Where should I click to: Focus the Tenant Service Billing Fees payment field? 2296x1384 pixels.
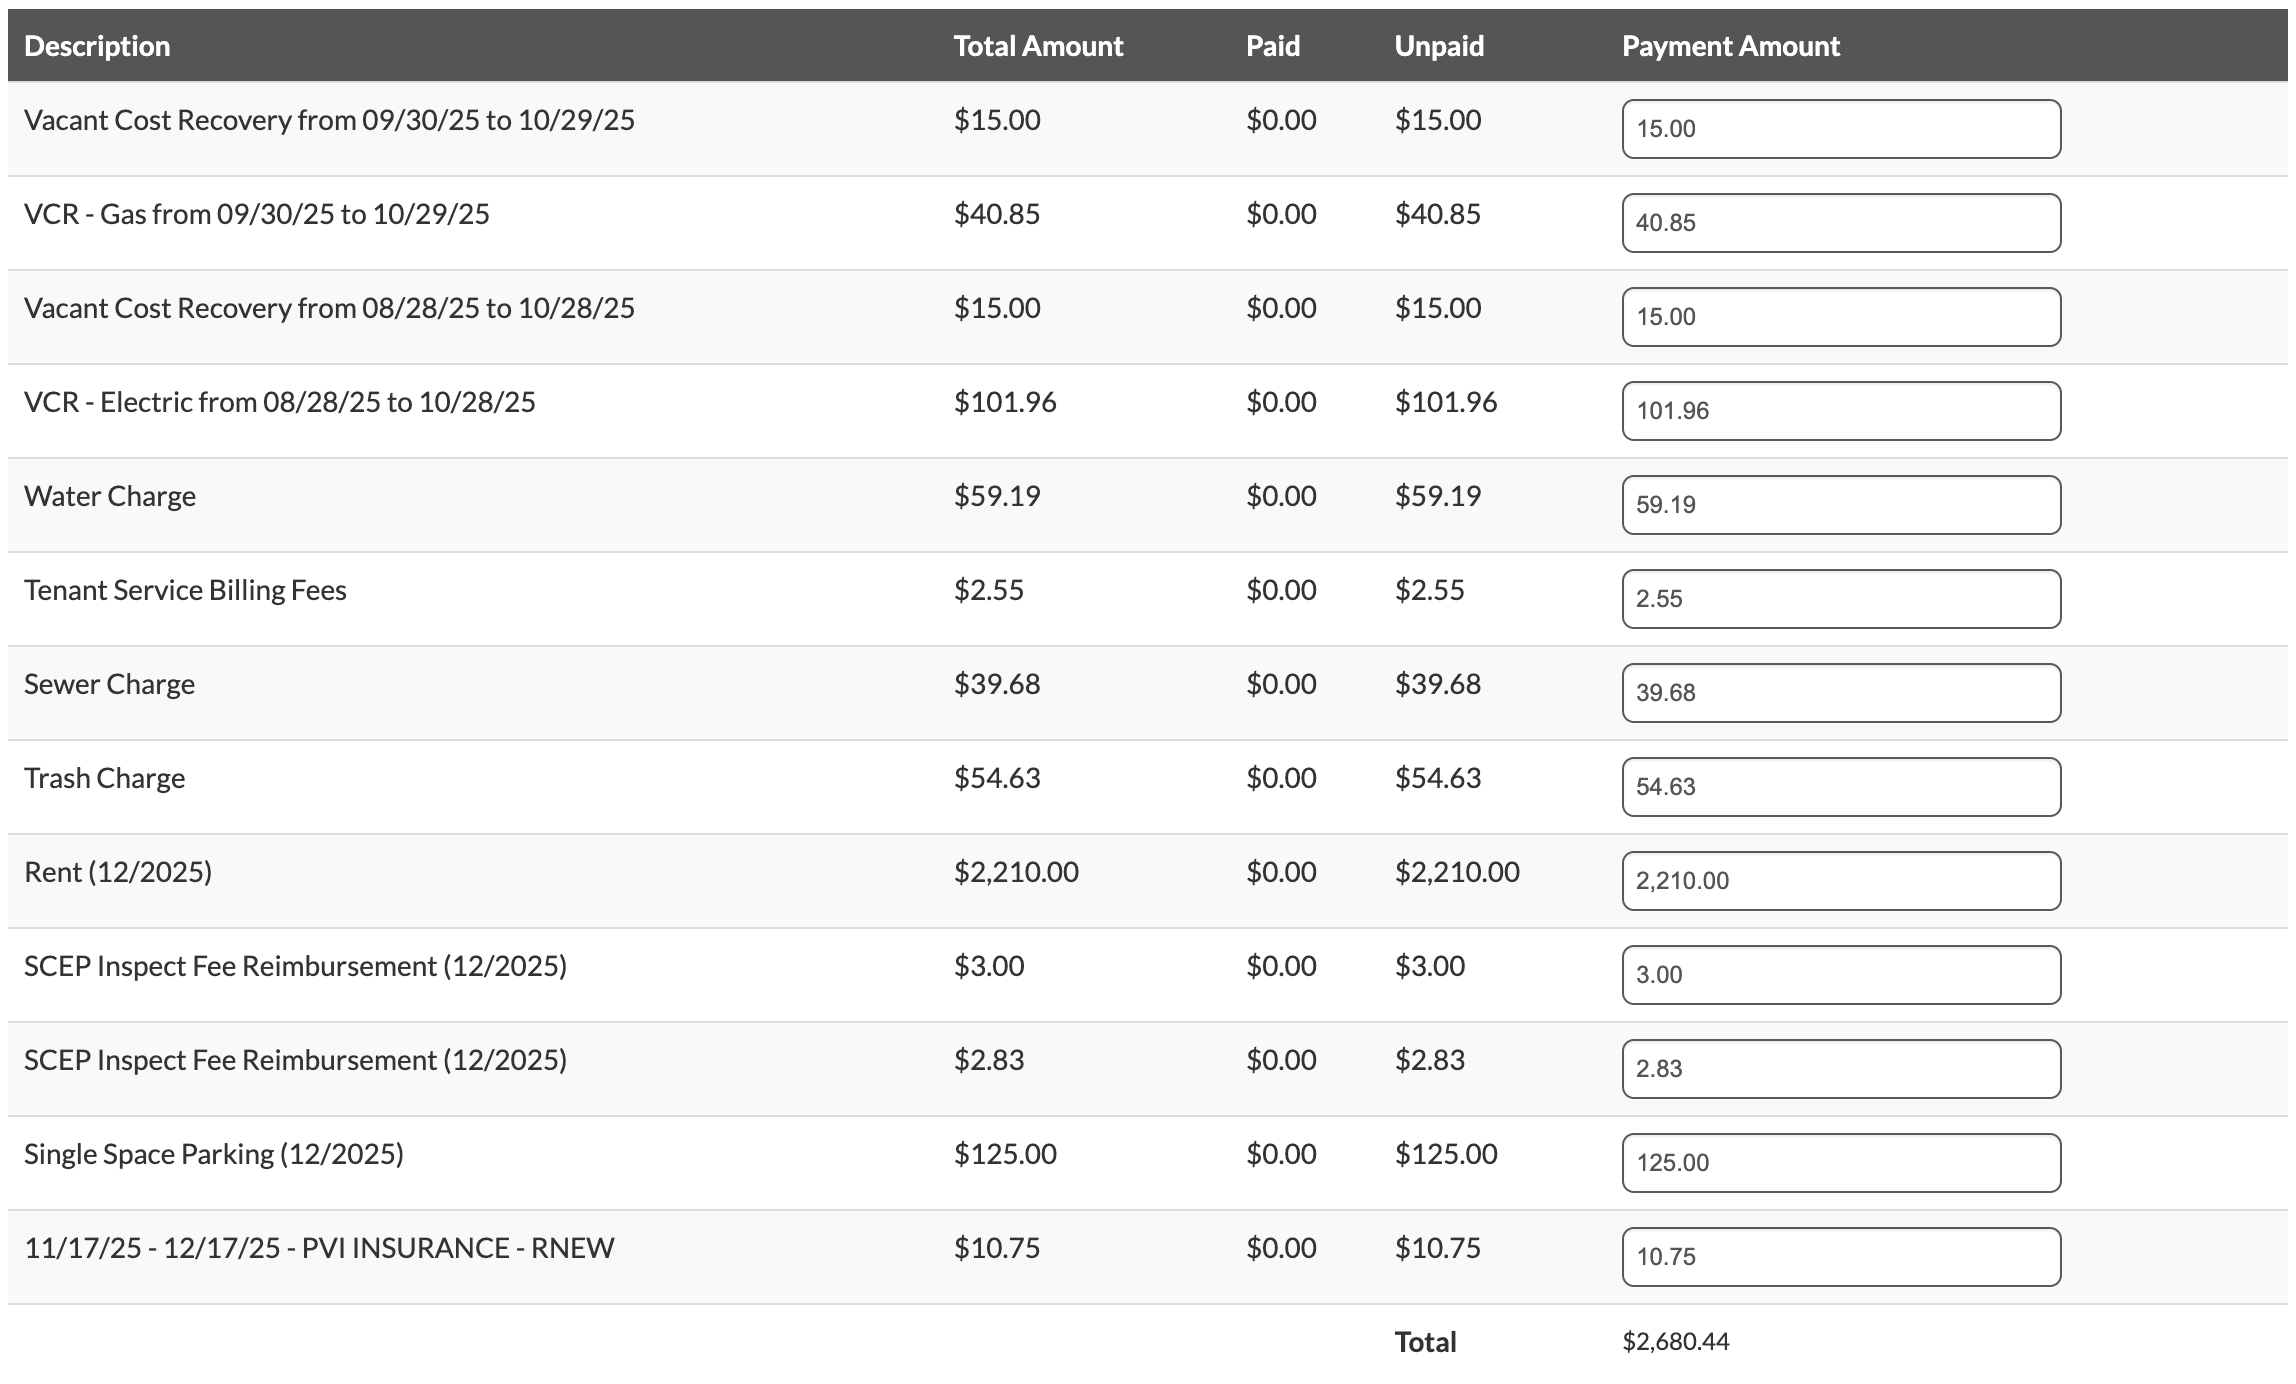[1840, 599]
